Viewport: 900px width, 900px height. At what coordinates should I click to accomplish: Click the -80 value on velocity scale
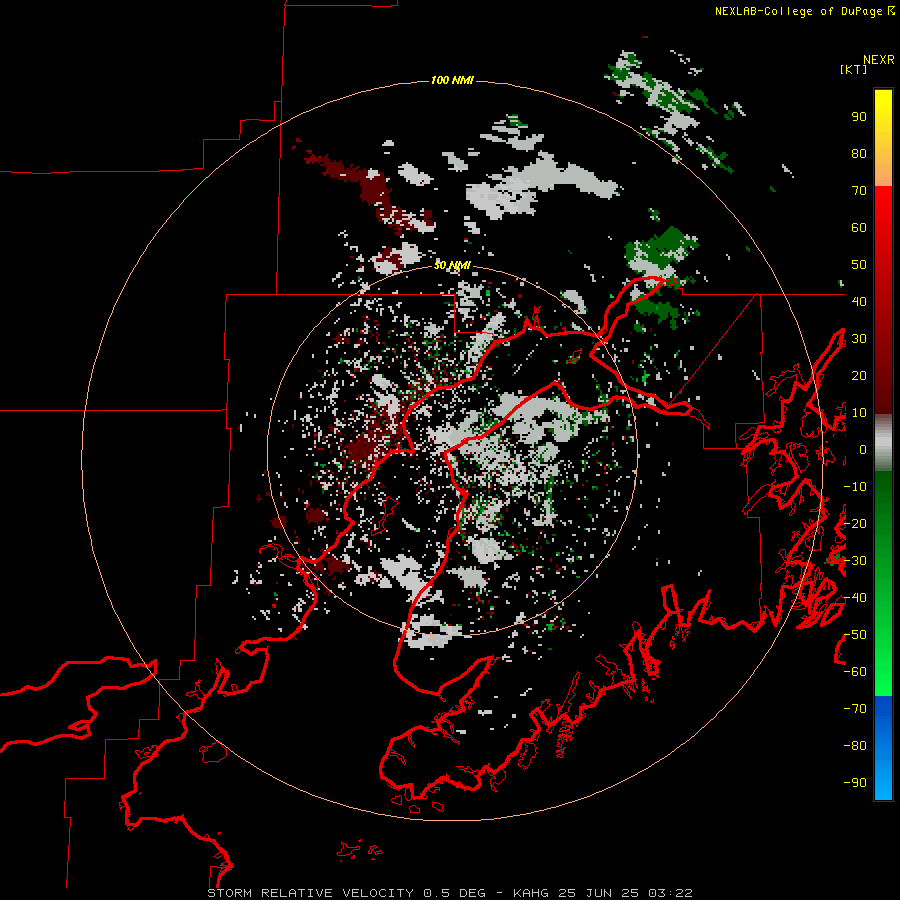[x=855, y=746]
